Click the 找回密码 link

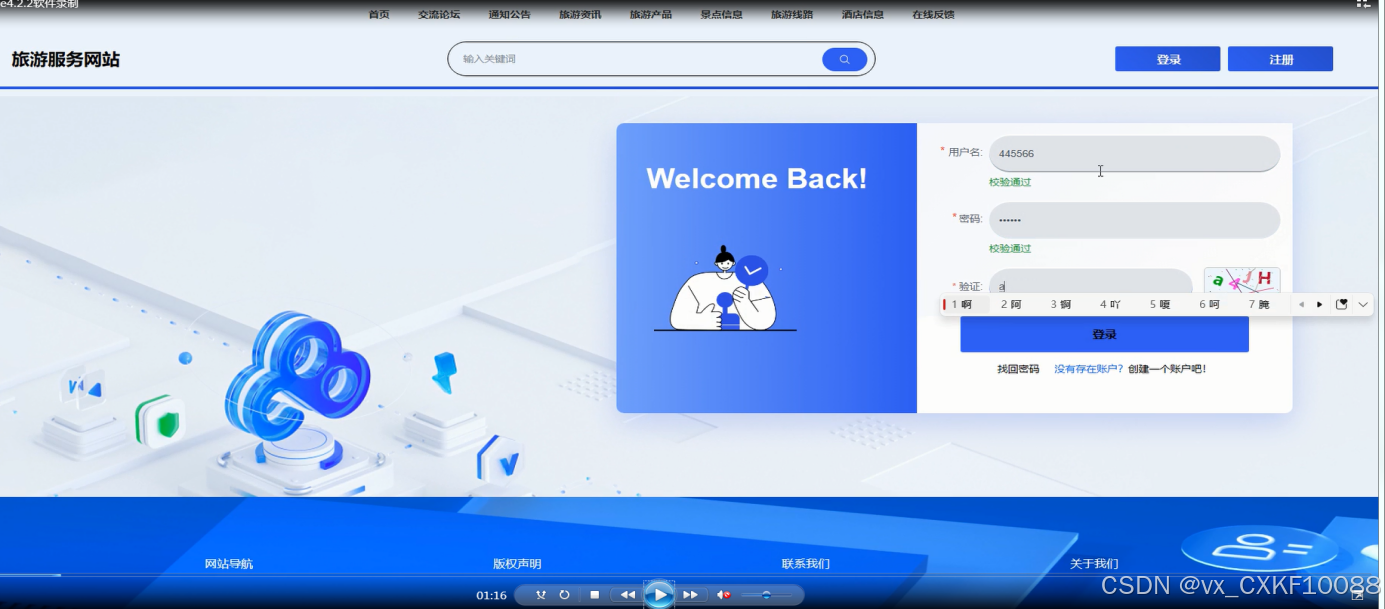coord(1018,369)
